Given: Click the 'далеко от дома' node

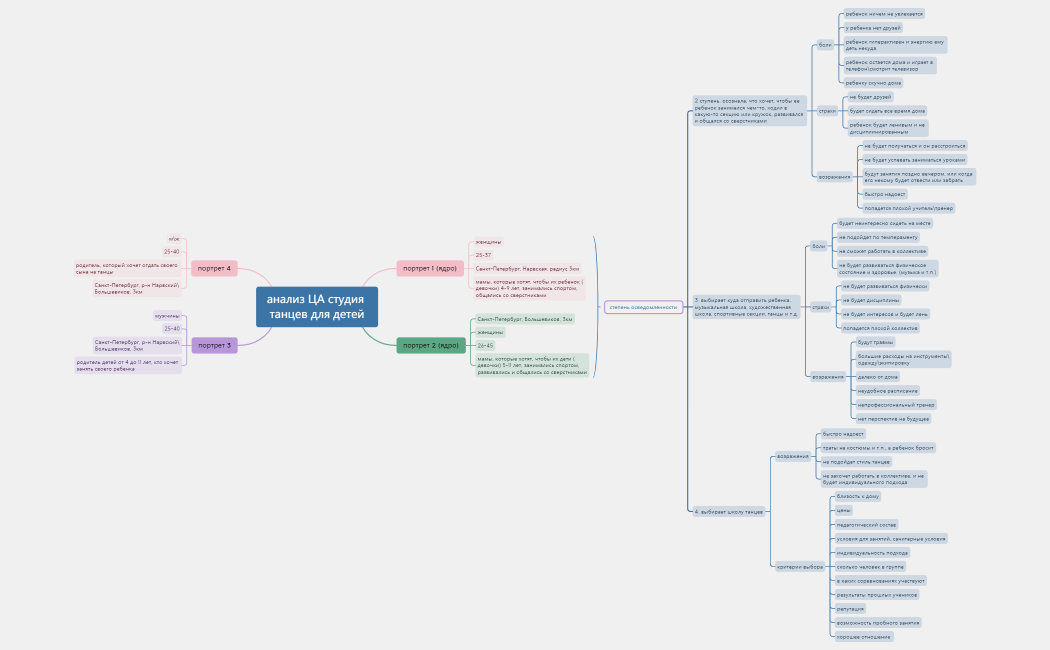Looking at the screenshot, I should click(876, 377).
